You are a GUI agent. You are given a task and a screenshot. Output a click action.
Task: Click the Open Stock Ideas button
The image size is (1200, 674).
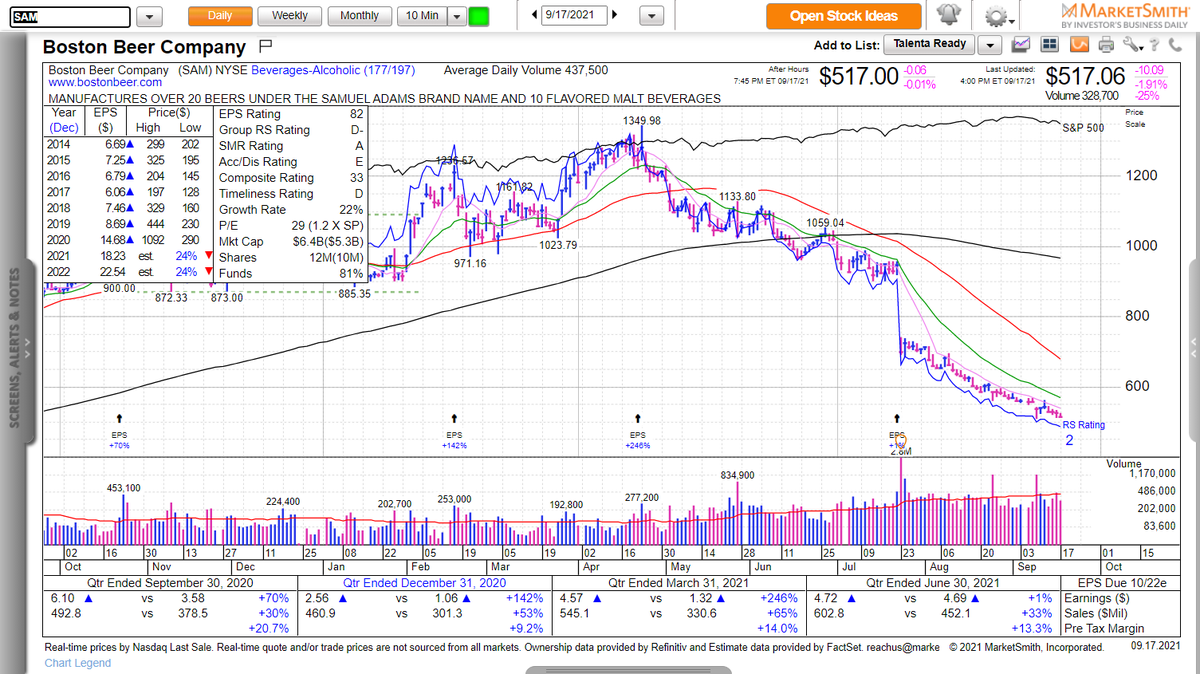[842, 16]
